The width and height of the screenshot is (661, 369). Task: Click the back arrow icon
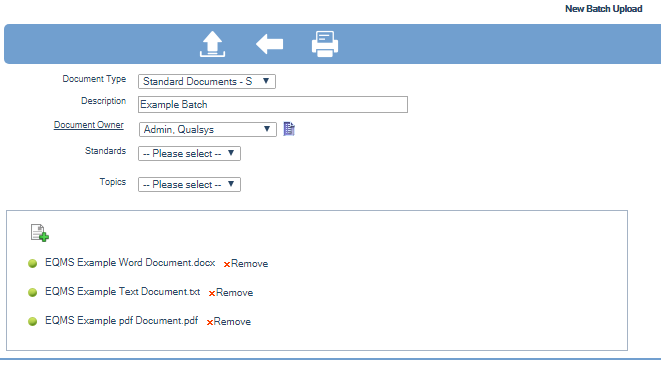[x=269, y=44]
